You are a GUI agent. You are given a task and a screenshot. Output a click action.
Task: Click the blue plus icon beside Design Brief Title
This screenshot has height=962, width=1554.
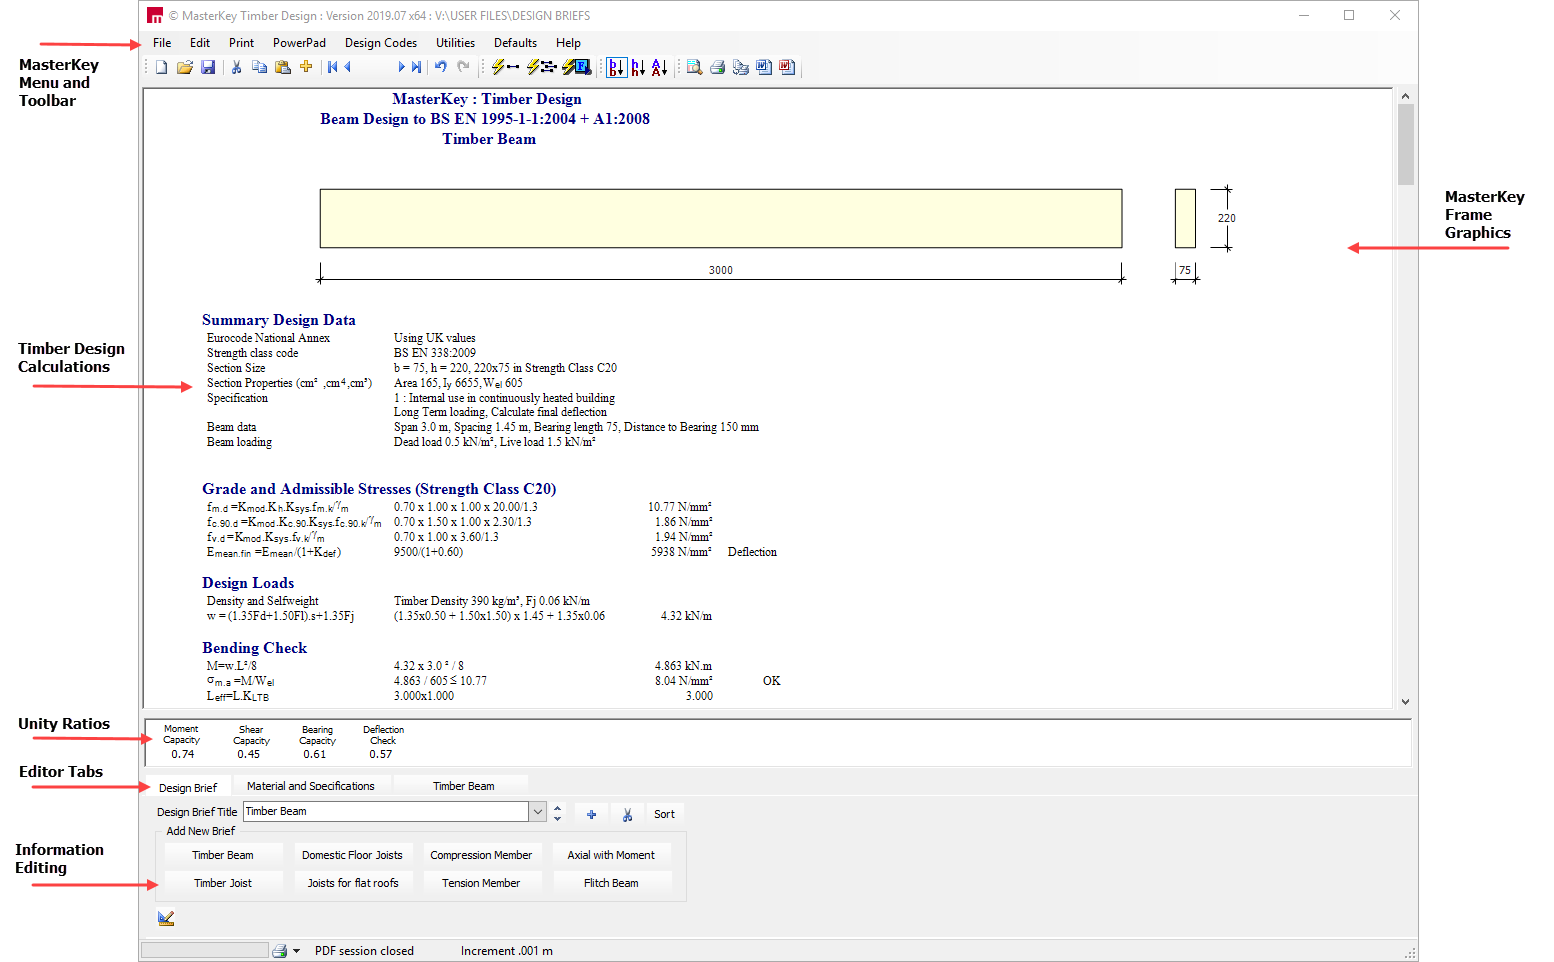(591, 814)
